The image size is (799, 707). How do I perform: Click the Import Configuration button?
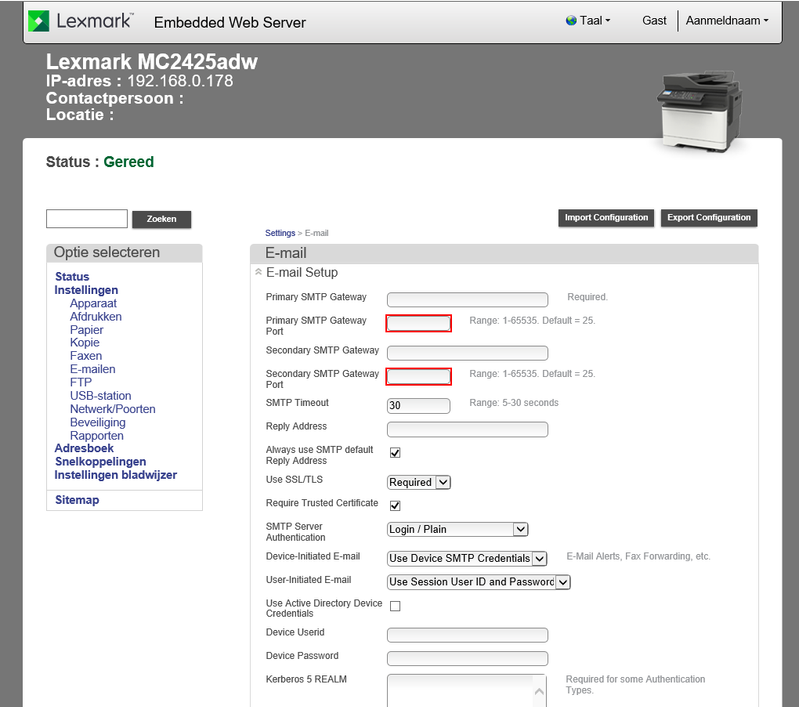607,218
